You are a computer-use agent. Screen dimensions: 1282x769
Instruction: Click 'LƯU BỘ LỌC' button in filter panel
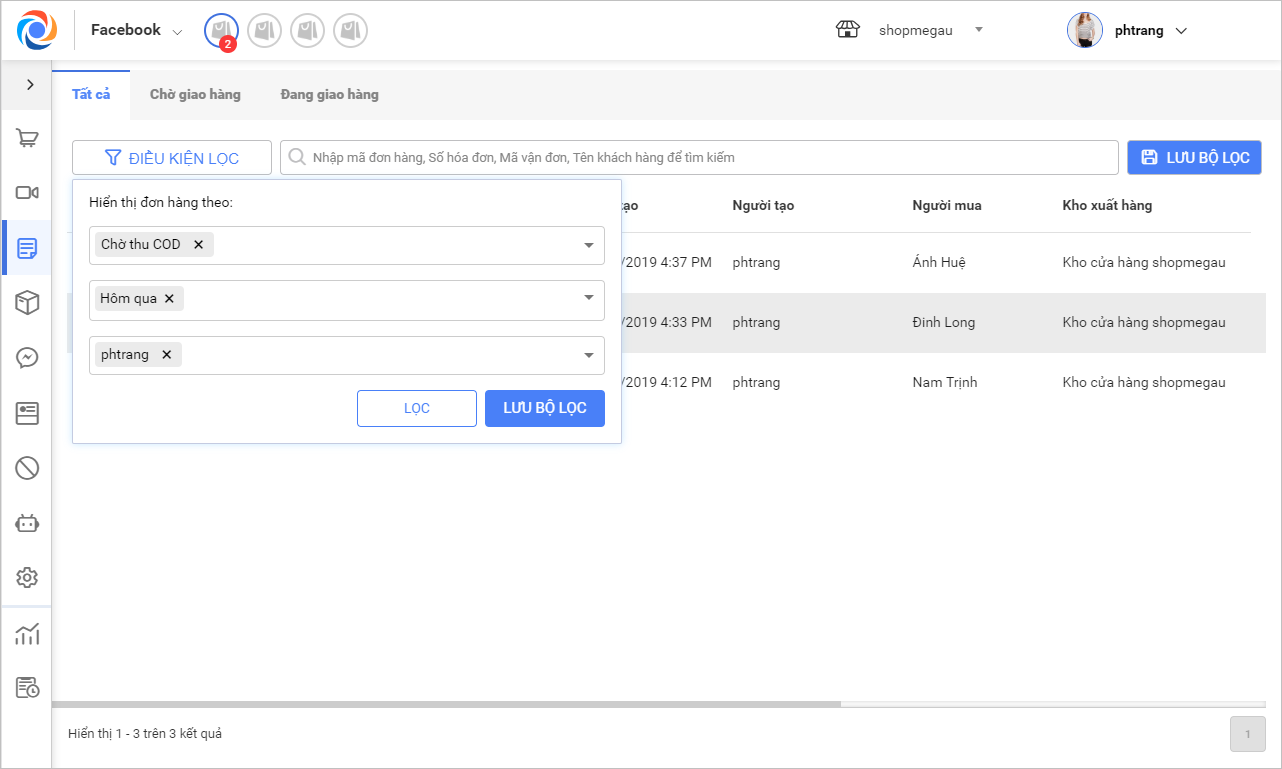point(544,409)
